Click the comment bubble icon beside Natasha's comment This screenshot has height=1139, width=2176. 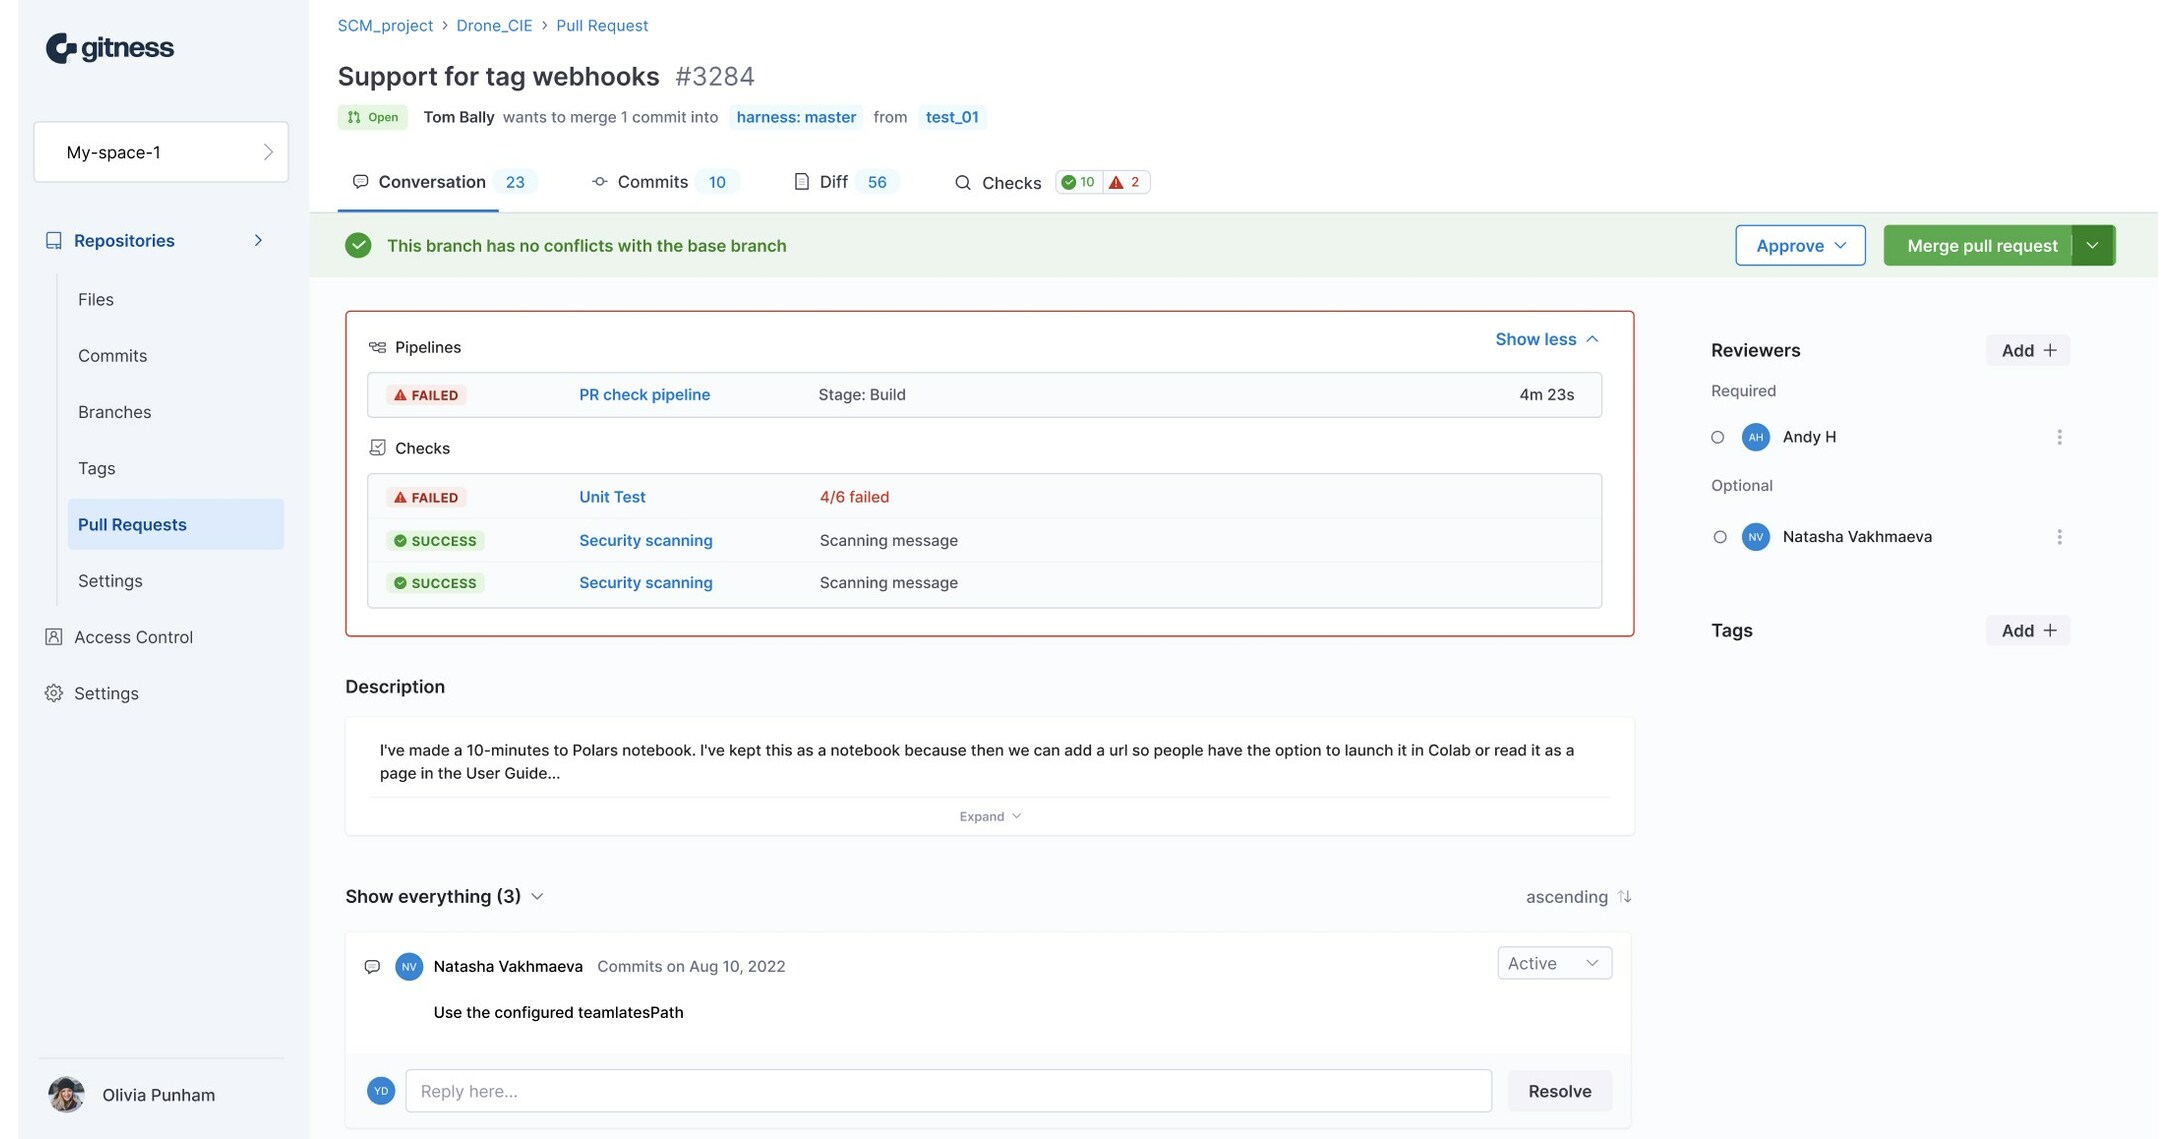pyautogui.click(x=372, y=967)
